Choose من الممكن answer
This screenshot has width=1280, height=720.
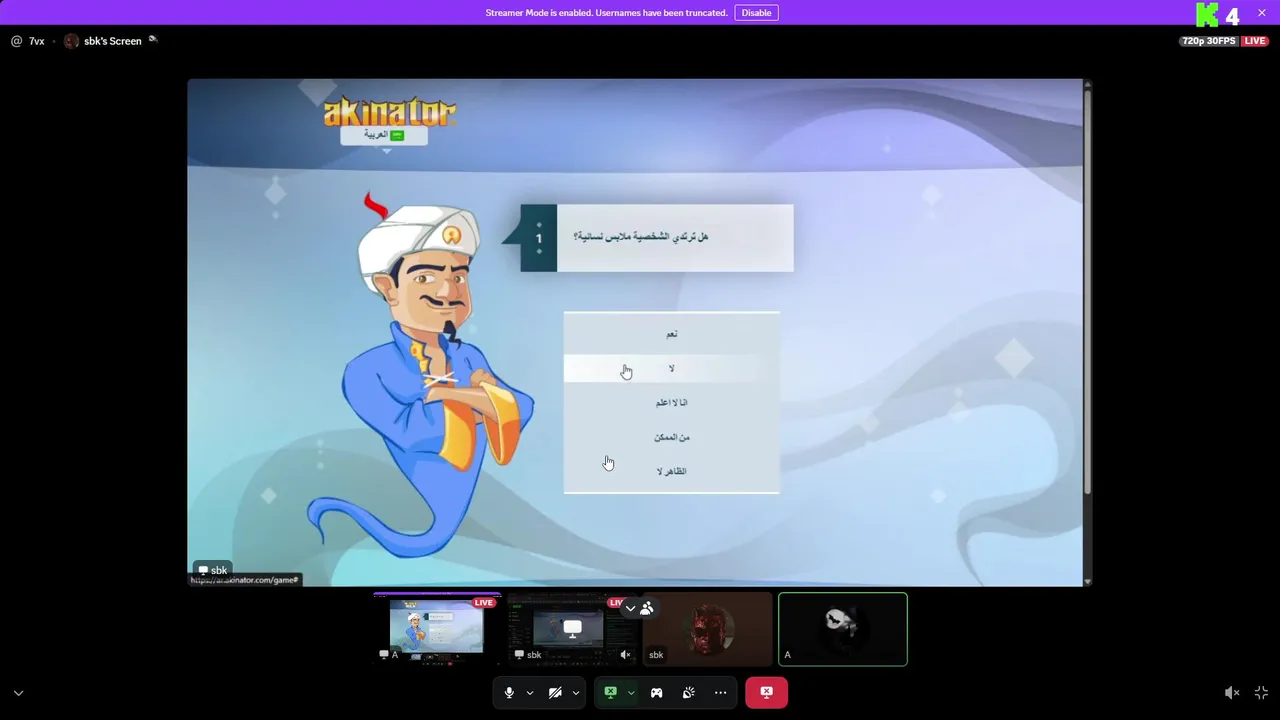671,437
